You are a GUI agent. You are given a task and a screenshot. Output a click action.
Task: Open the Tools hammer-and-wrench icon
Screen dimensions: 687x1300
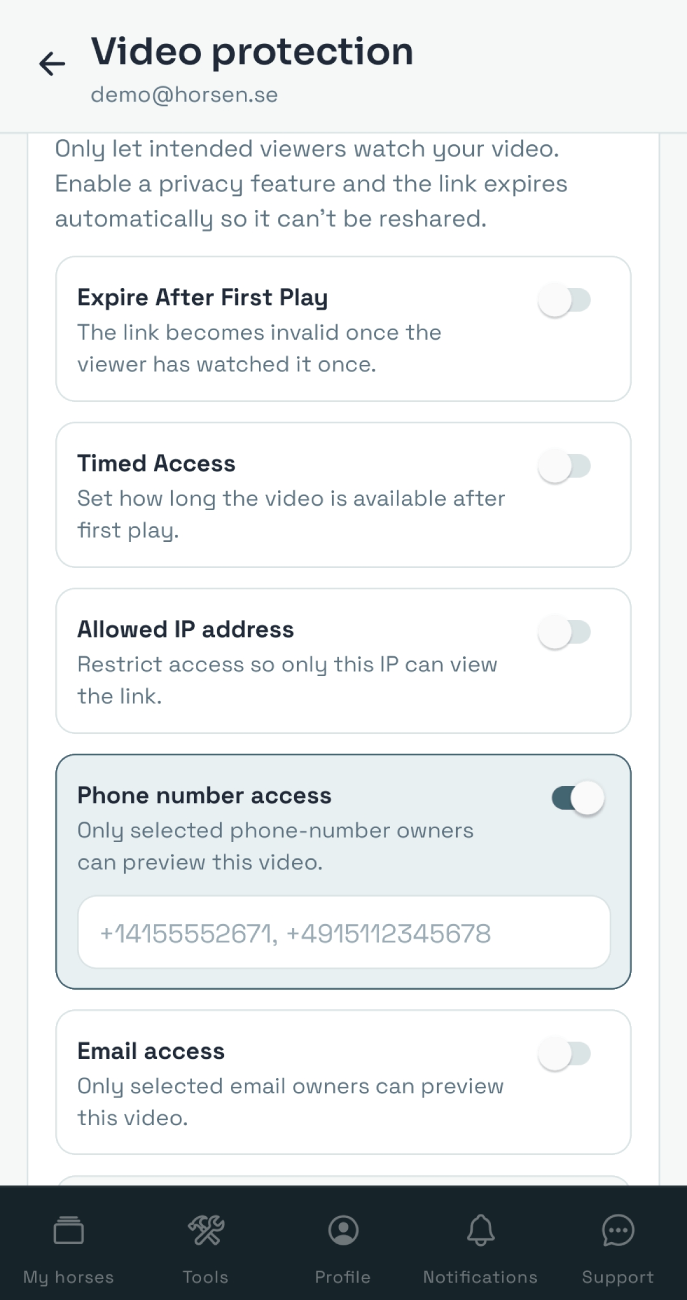pos(206,1230)
